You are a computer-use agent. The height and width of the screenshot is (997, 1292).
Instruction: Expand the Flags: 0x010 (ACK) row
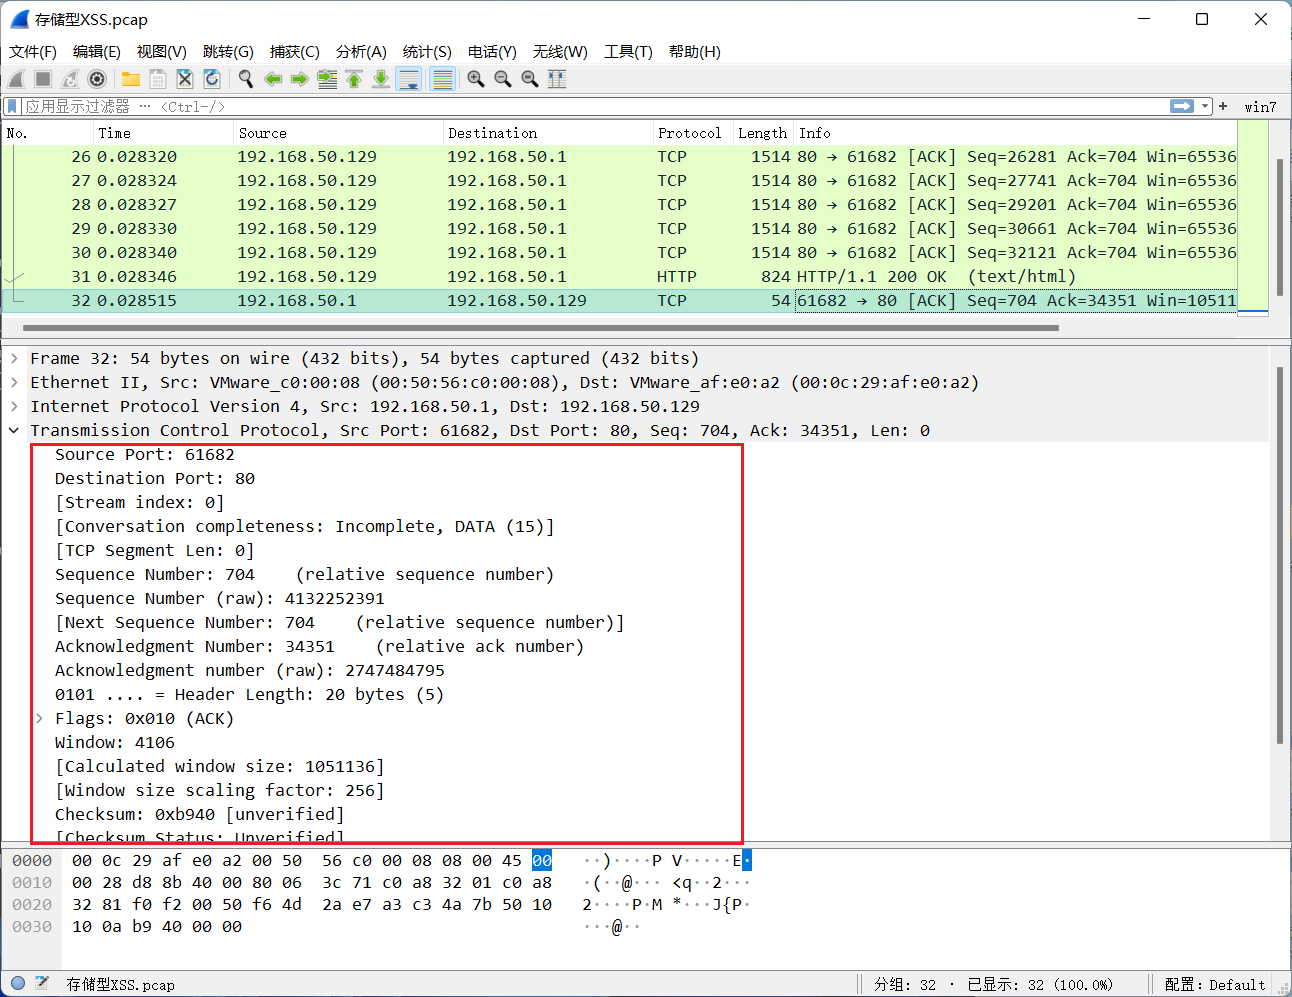[39, 718]
